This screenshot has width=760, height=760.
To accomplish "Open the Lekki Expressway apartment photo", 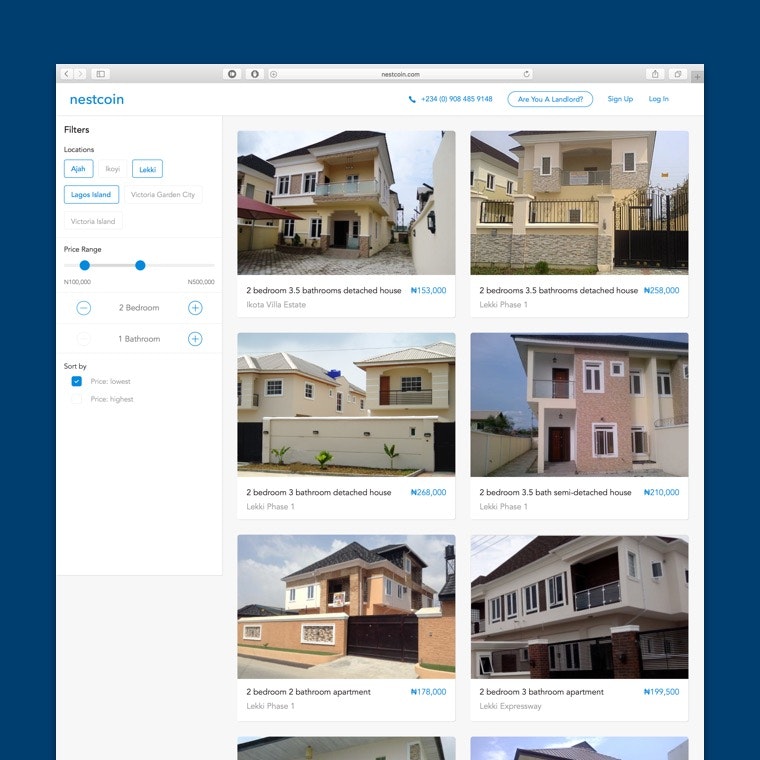I will point(579,607).
